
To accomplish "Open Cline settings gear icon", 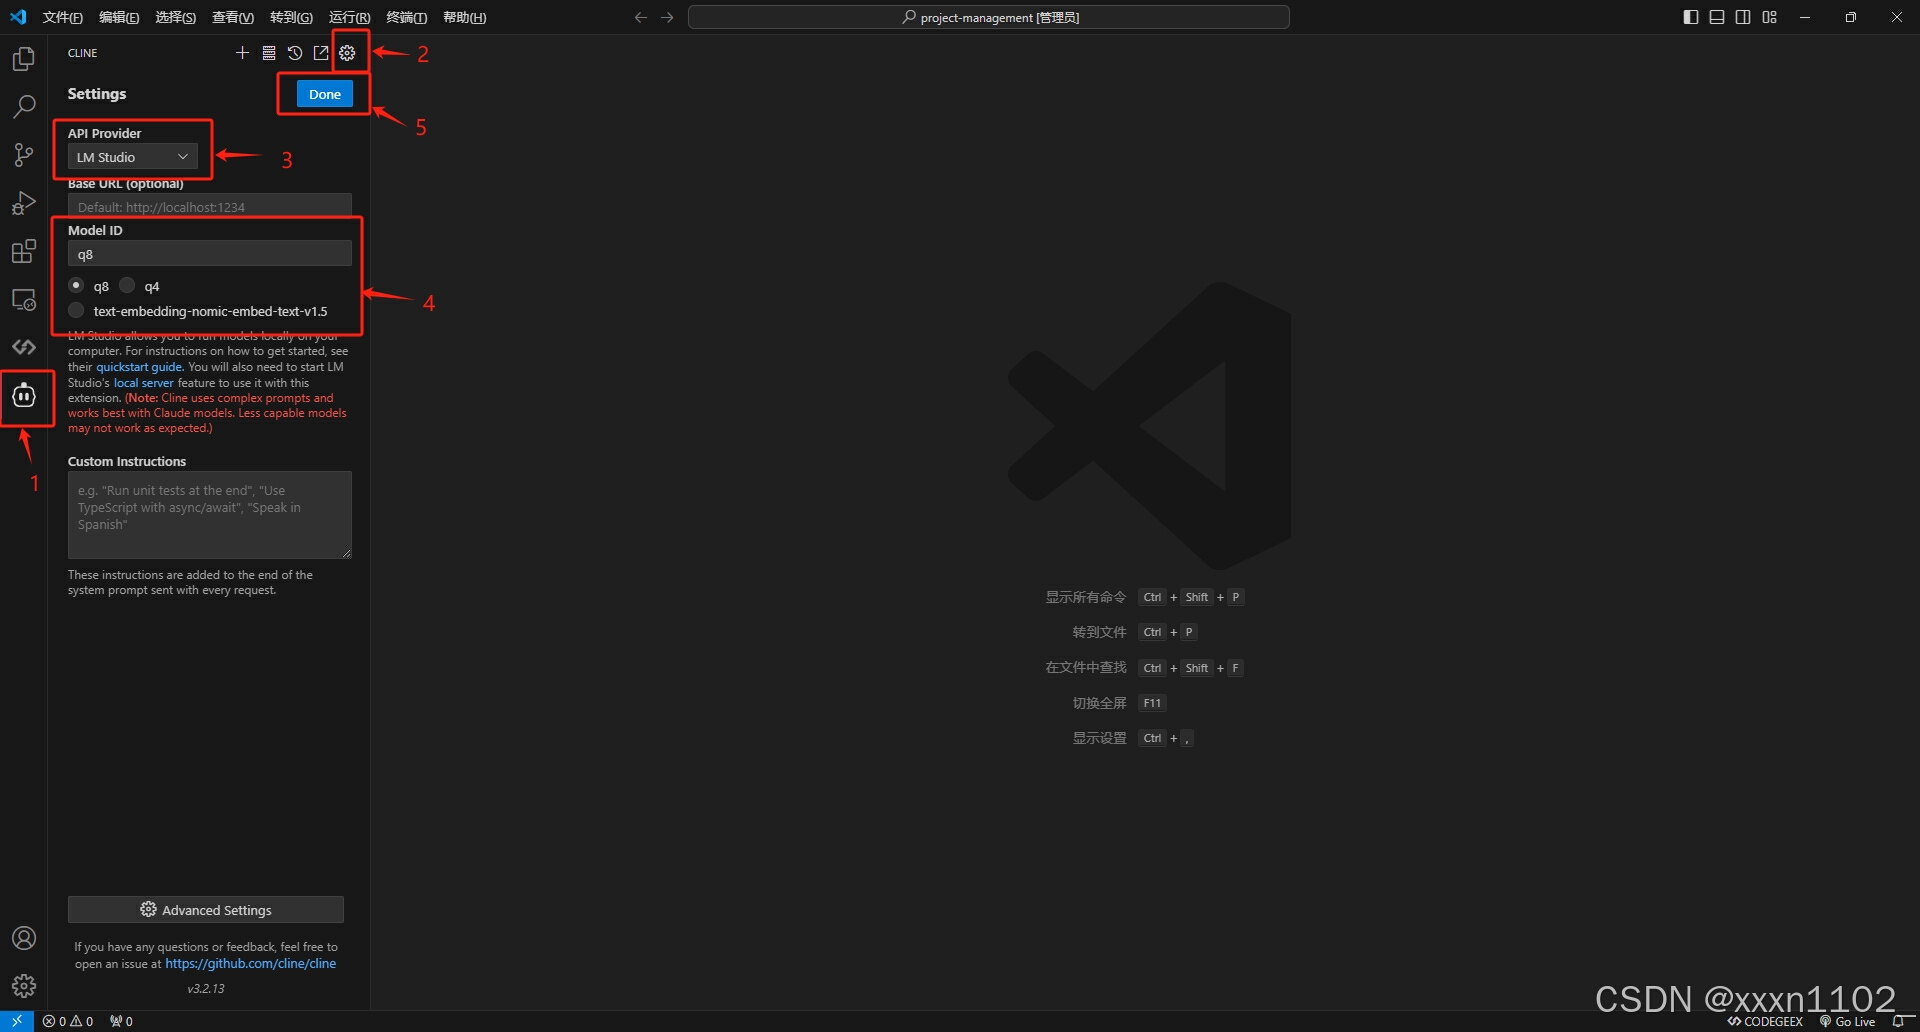I will [347, 53].
